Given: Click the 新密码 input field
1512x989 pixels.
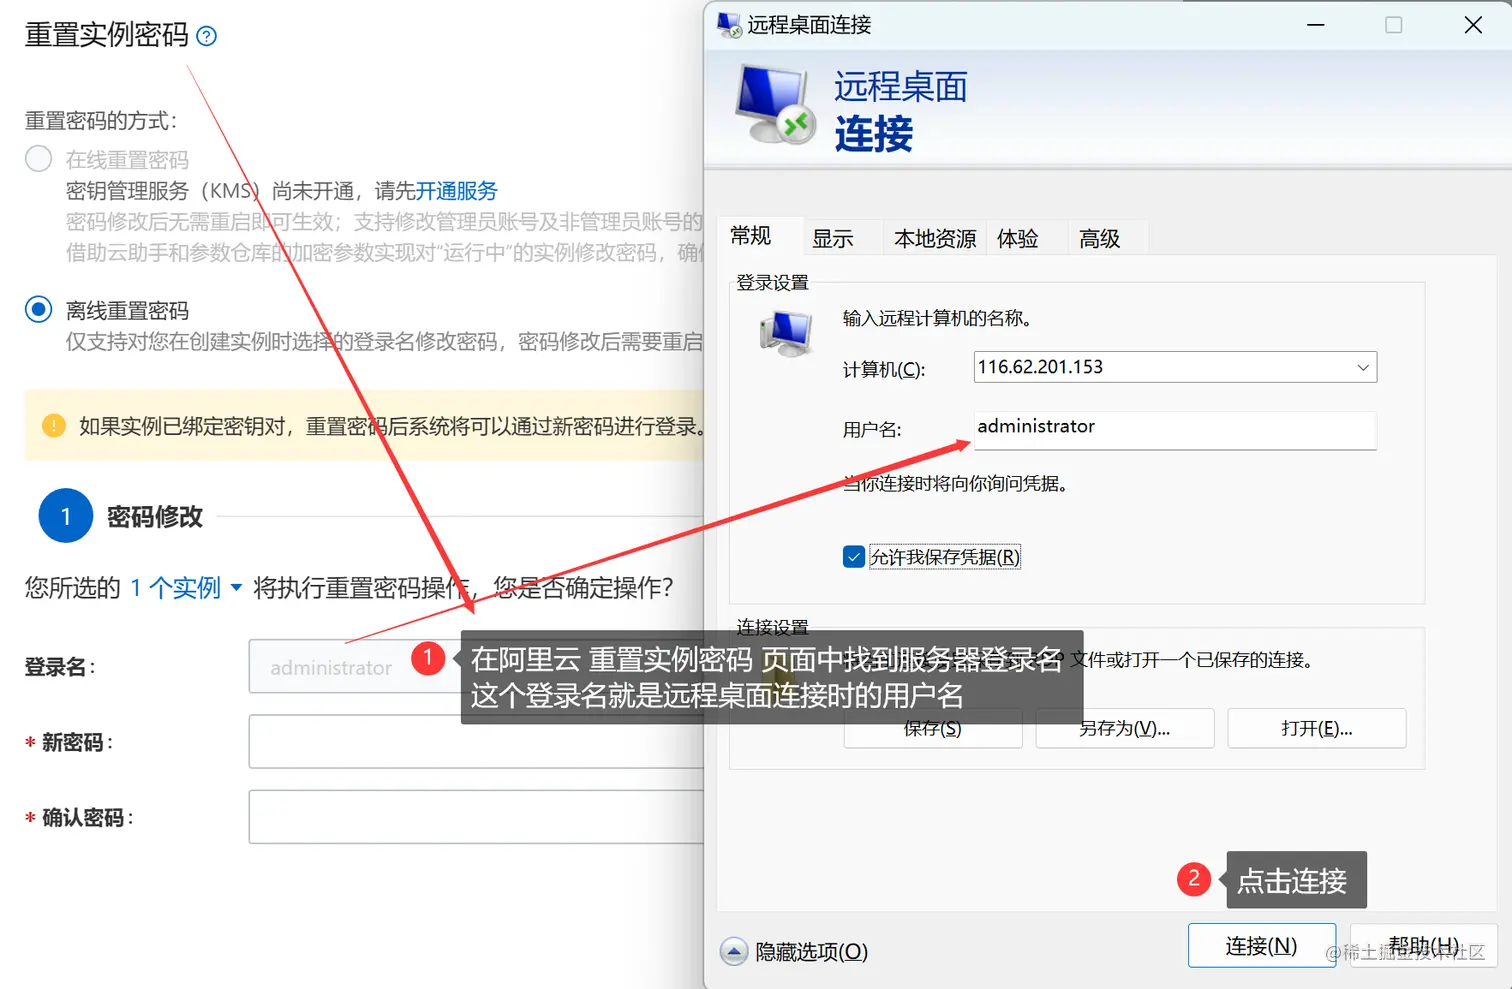Looking at the screenshot, I should coord(477,741).
